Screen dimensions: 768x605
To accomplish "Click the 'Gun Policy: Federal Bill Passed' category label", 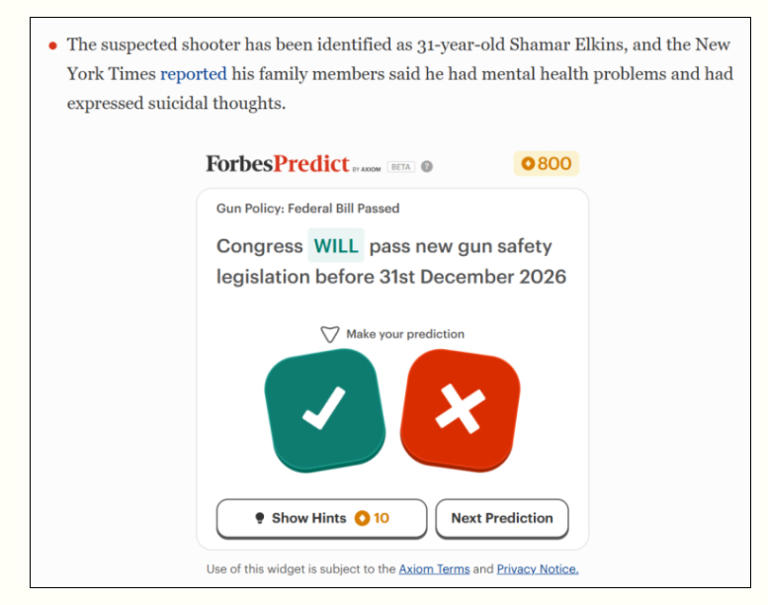I will click(x=308, y=209).
